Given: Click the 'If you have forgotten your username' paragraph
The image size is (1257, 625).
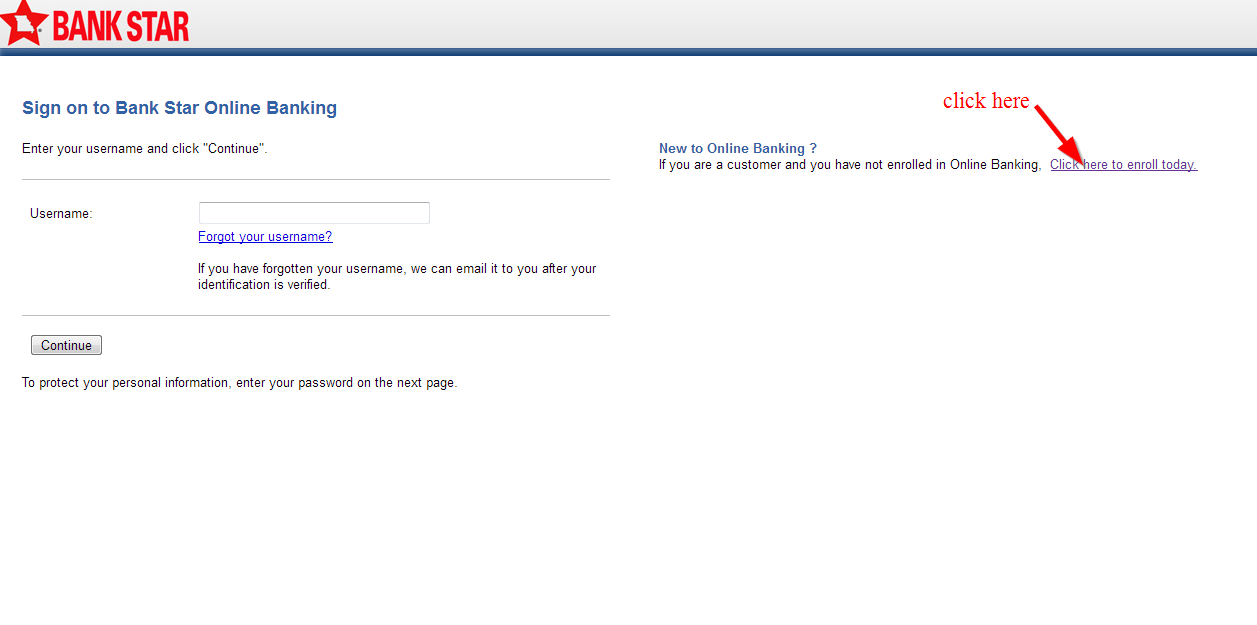Looking at the screenshot, I should point(397,277).
